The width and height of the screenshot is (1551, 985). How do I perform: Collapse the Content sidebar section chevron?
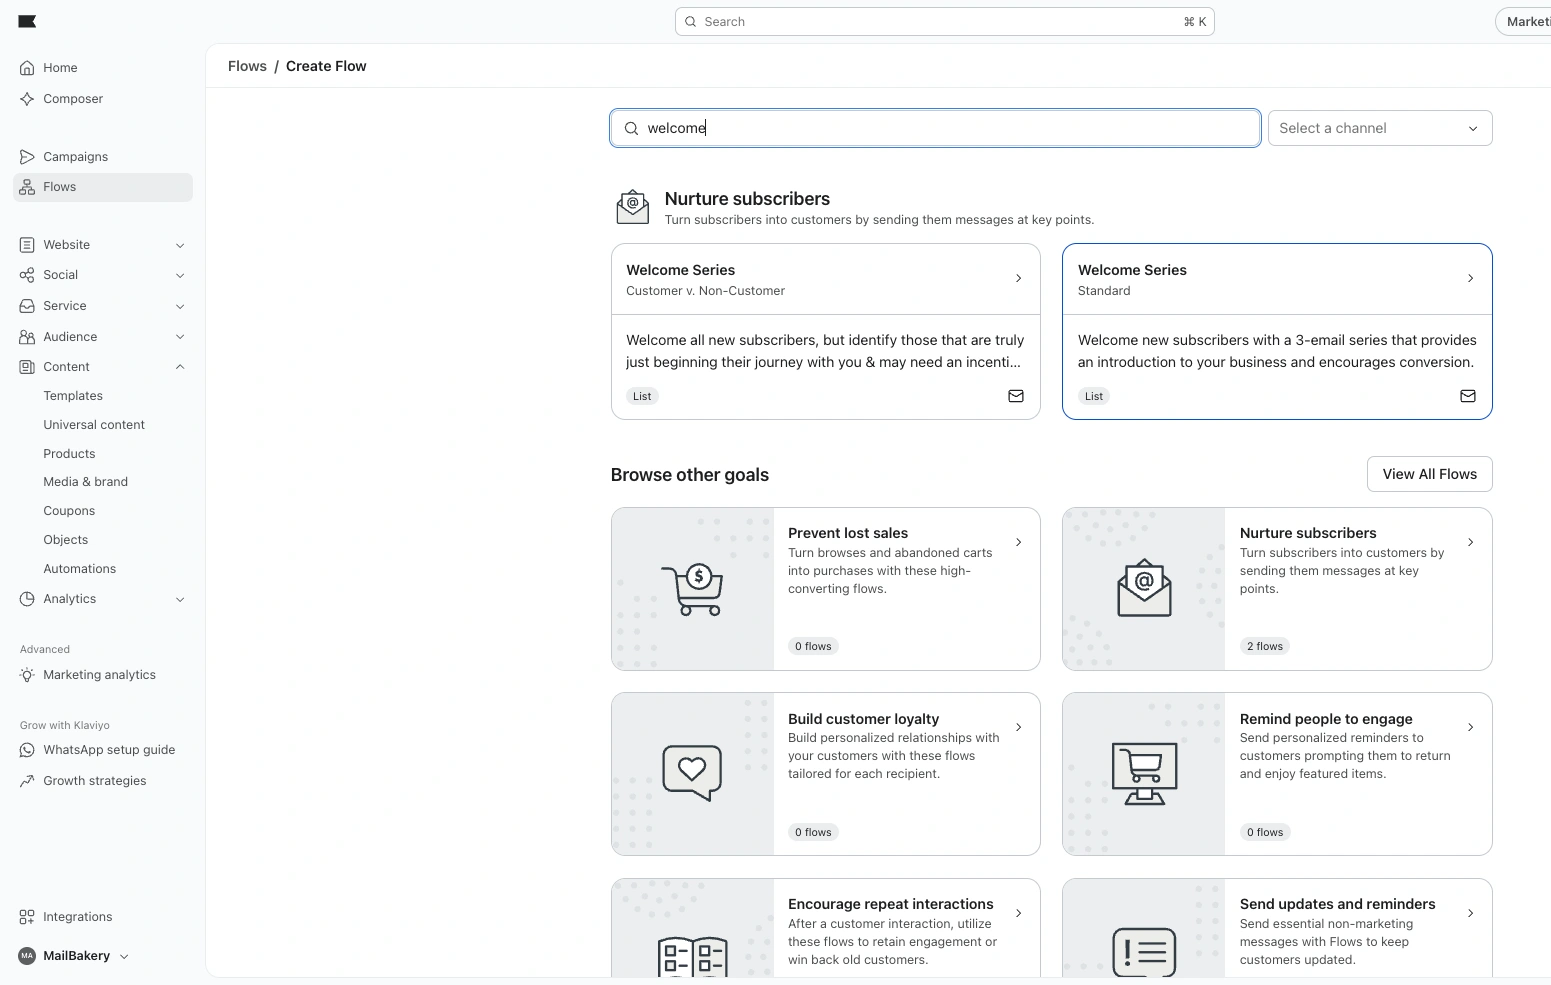click(180, 367)
